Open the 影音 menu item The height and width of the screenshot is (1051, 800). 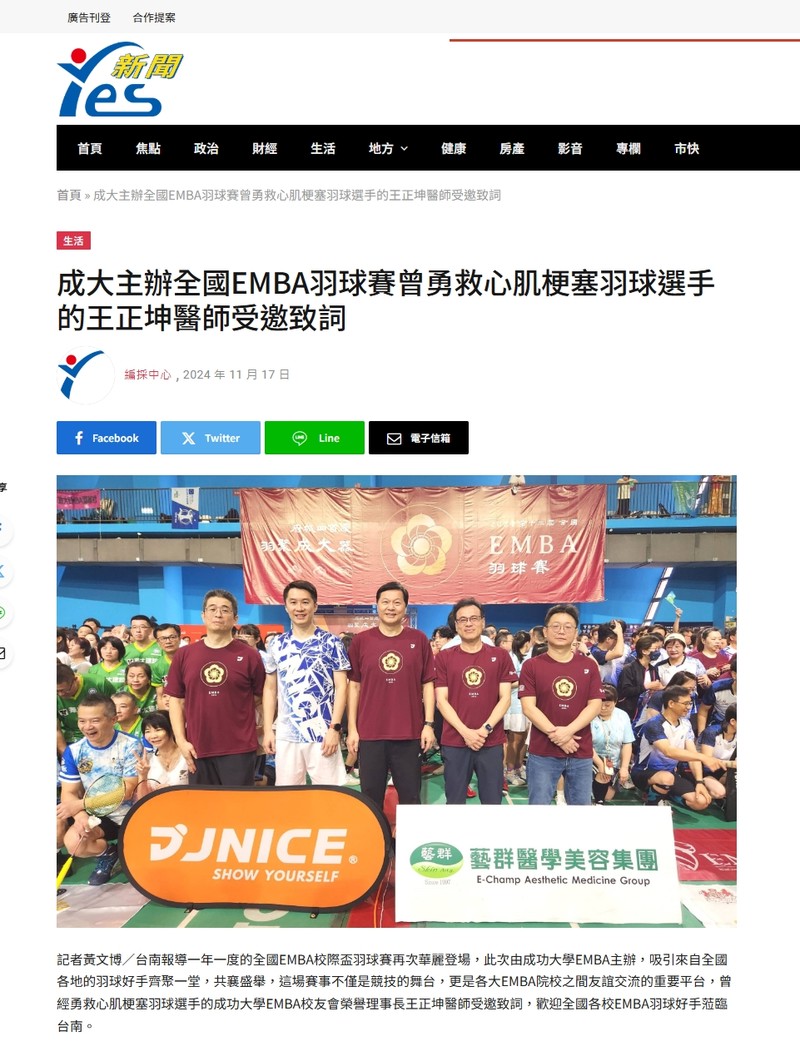pos(570,148)
